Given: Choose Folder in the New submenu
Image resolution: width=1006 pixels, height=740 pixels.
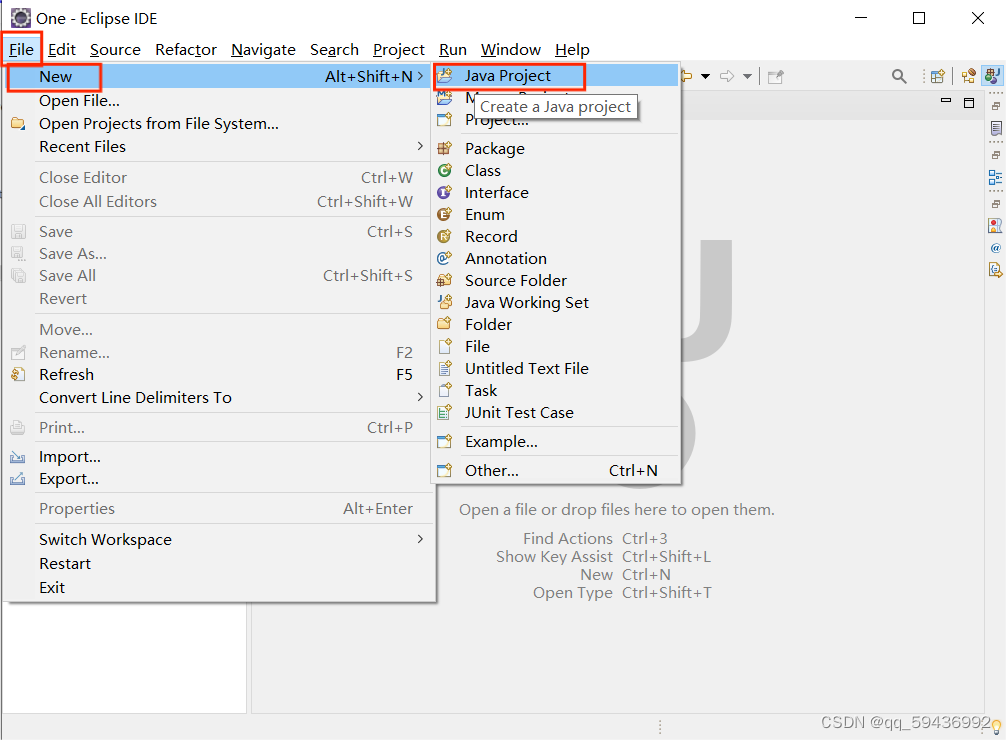Looking at the screenshot, I should [556, 324].
